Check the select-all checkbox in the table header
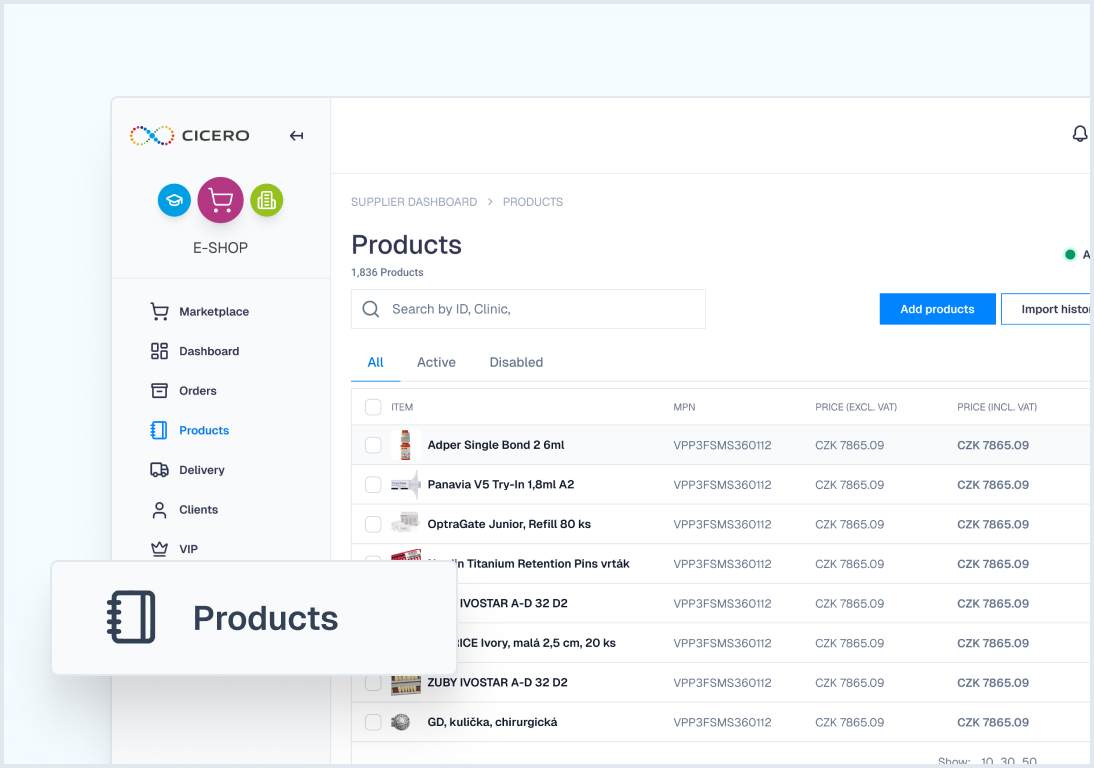The image size is (1094, 768). 373,407
